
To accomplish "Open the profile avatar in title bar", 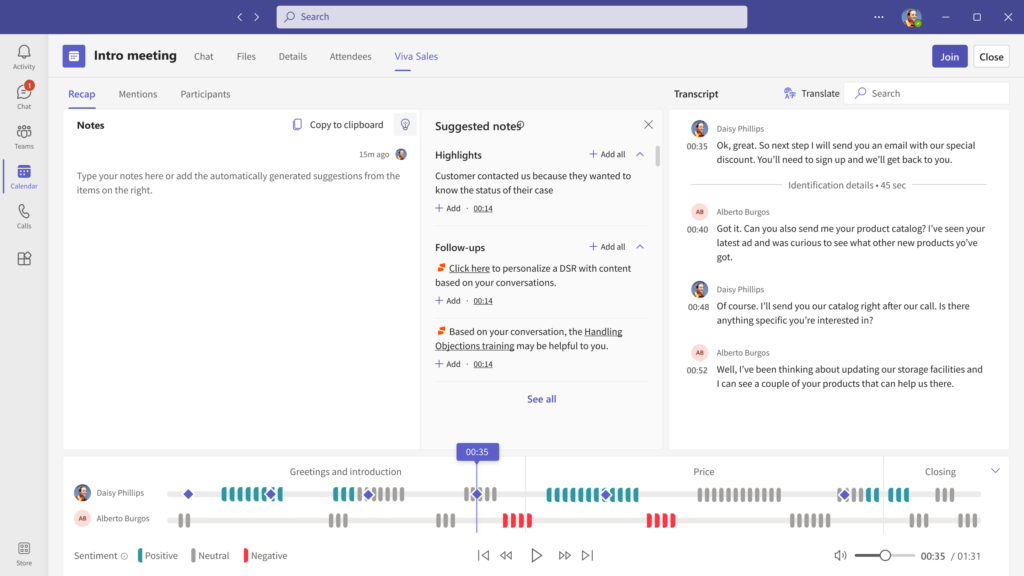I will [x=912, y=17].
